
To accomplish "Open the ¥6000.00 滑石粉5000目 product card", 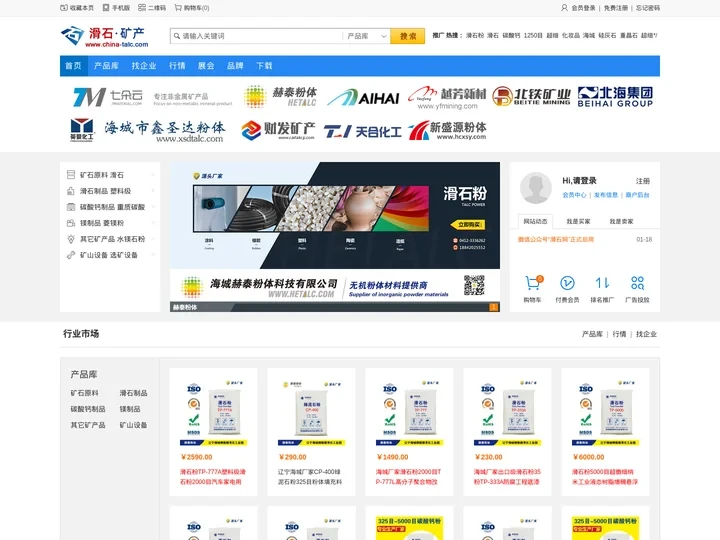I will (605, 432).
